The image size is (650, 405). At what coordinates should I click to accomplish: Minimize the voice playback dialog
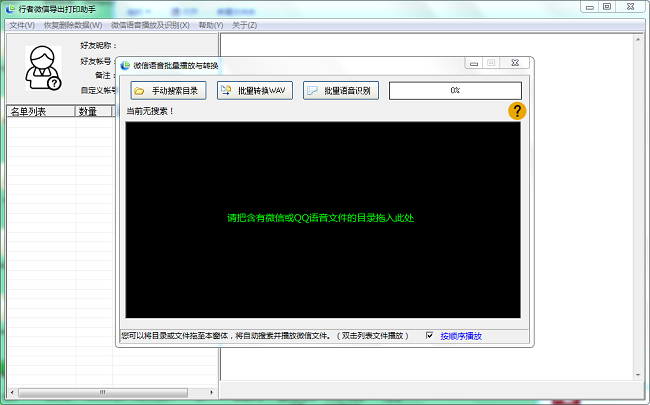[x=474, y=63]
